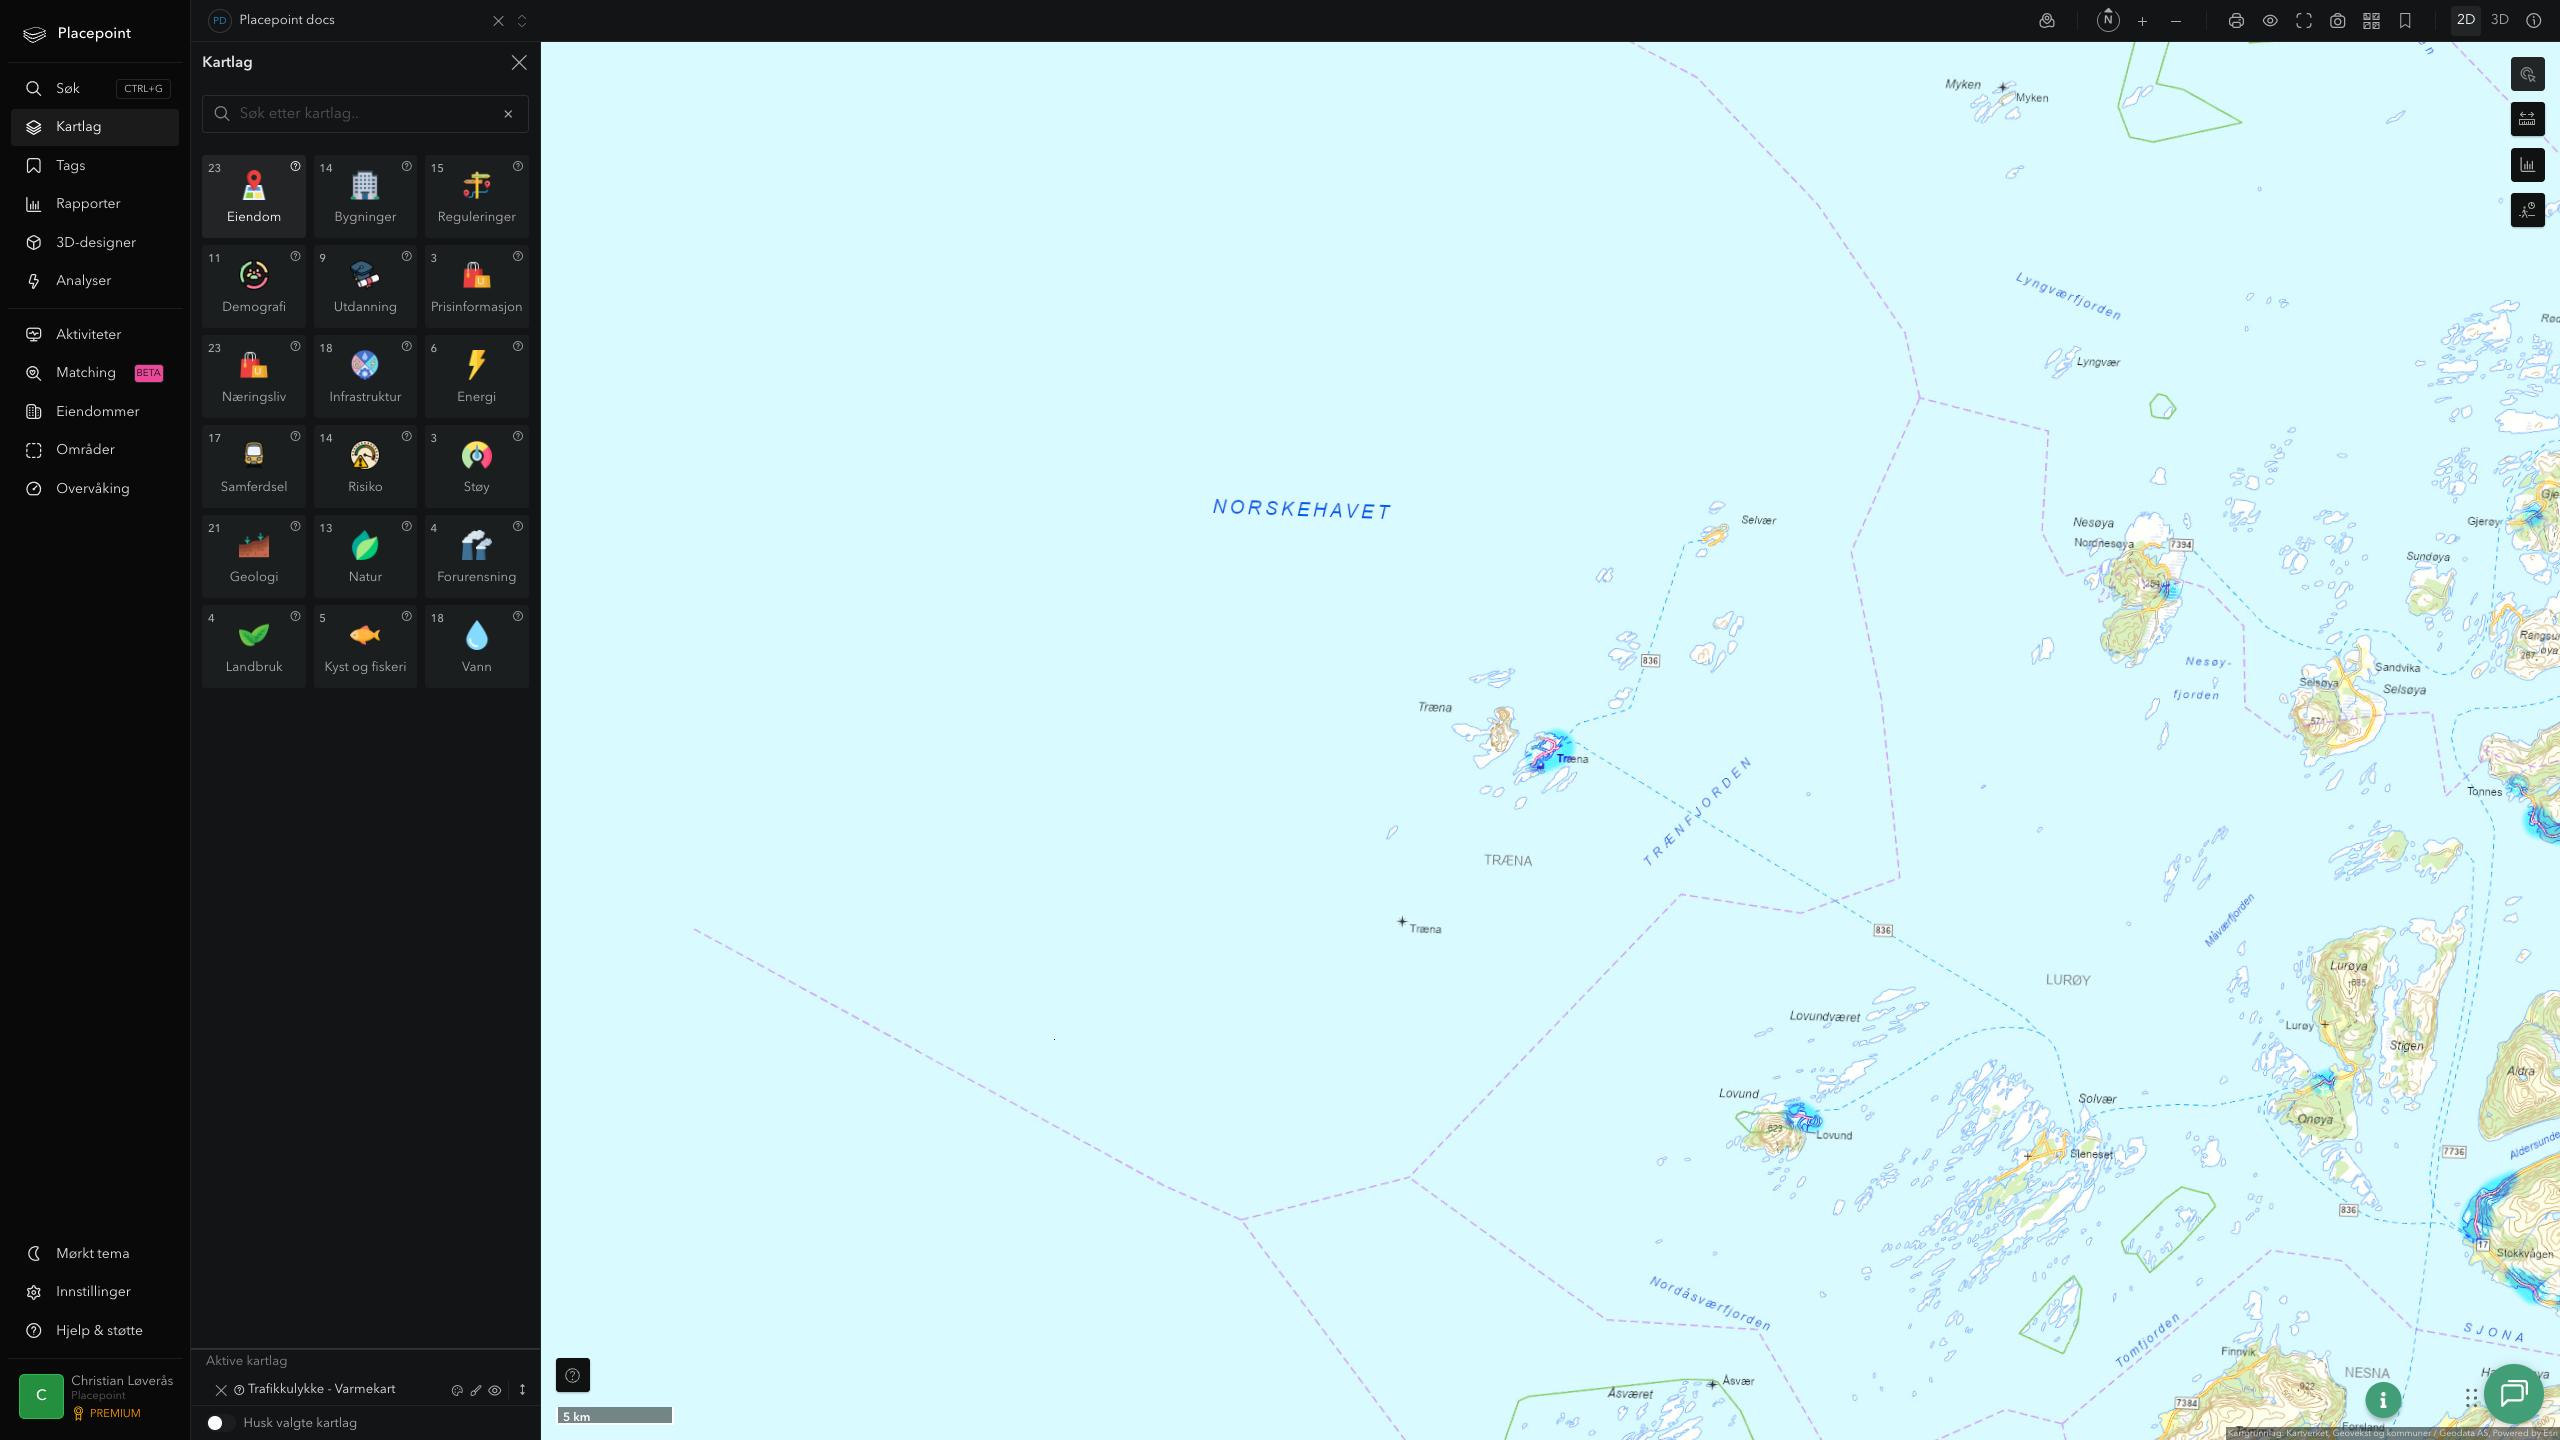Edit style of Trafikkulykke layer with brush
Screen dimensions: 2560x1440
click(476, 1390)
